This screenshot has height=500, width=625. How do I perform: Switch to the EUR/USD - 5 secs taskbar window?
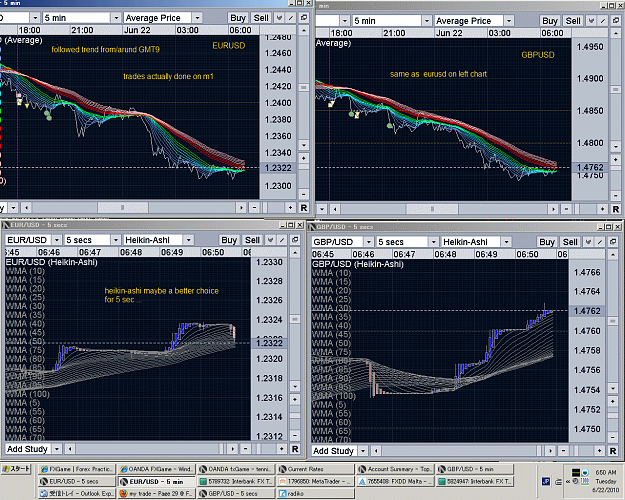[77, 481]
